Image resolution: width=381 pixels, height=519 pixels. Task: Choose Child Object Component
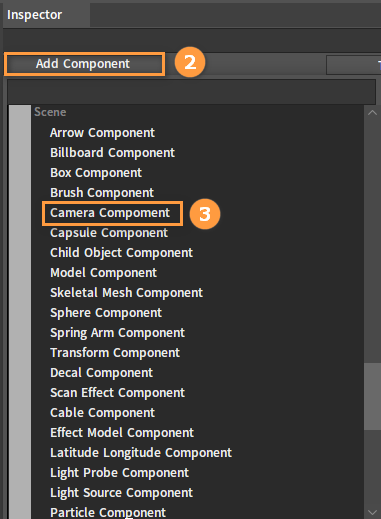pyautogui.click(x=121, y=253)
